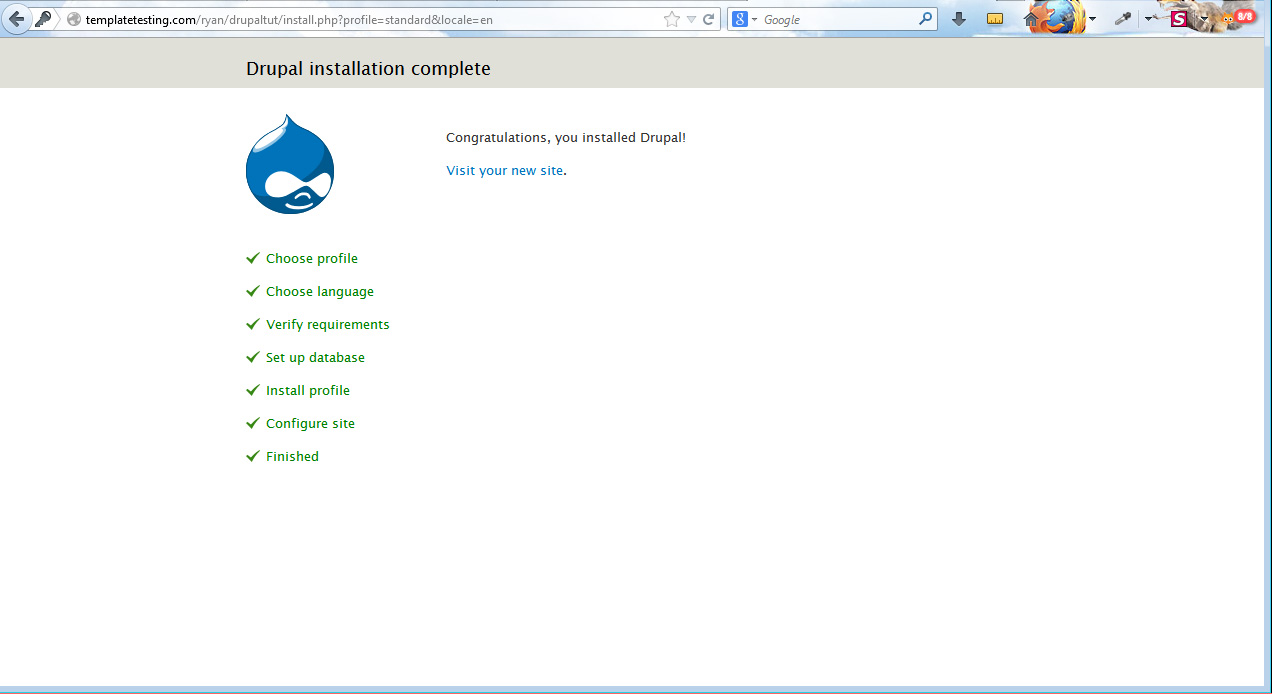Open the Google search engine selector

pyautogui.click(x=745, y=19)
